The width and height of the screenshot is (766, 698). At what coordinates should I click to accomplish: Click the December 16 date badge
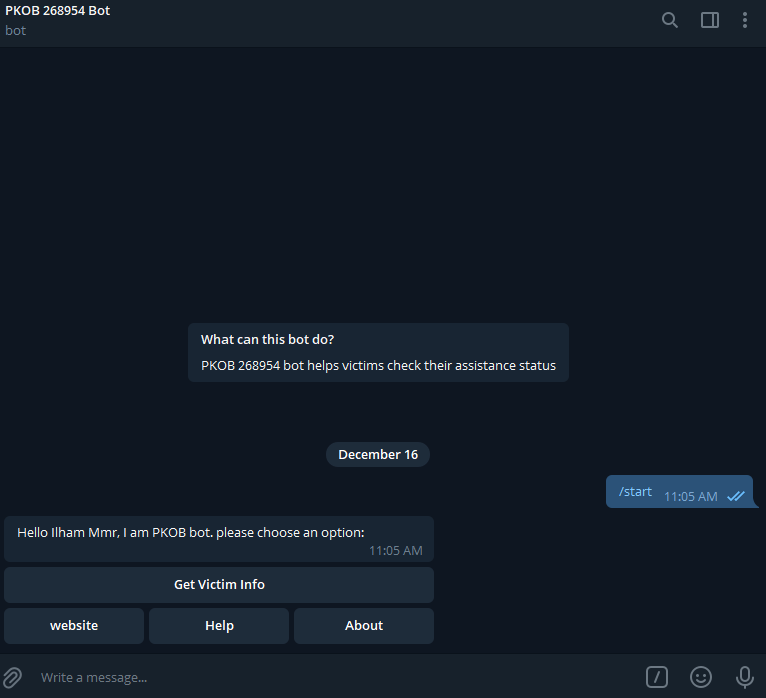378,455
